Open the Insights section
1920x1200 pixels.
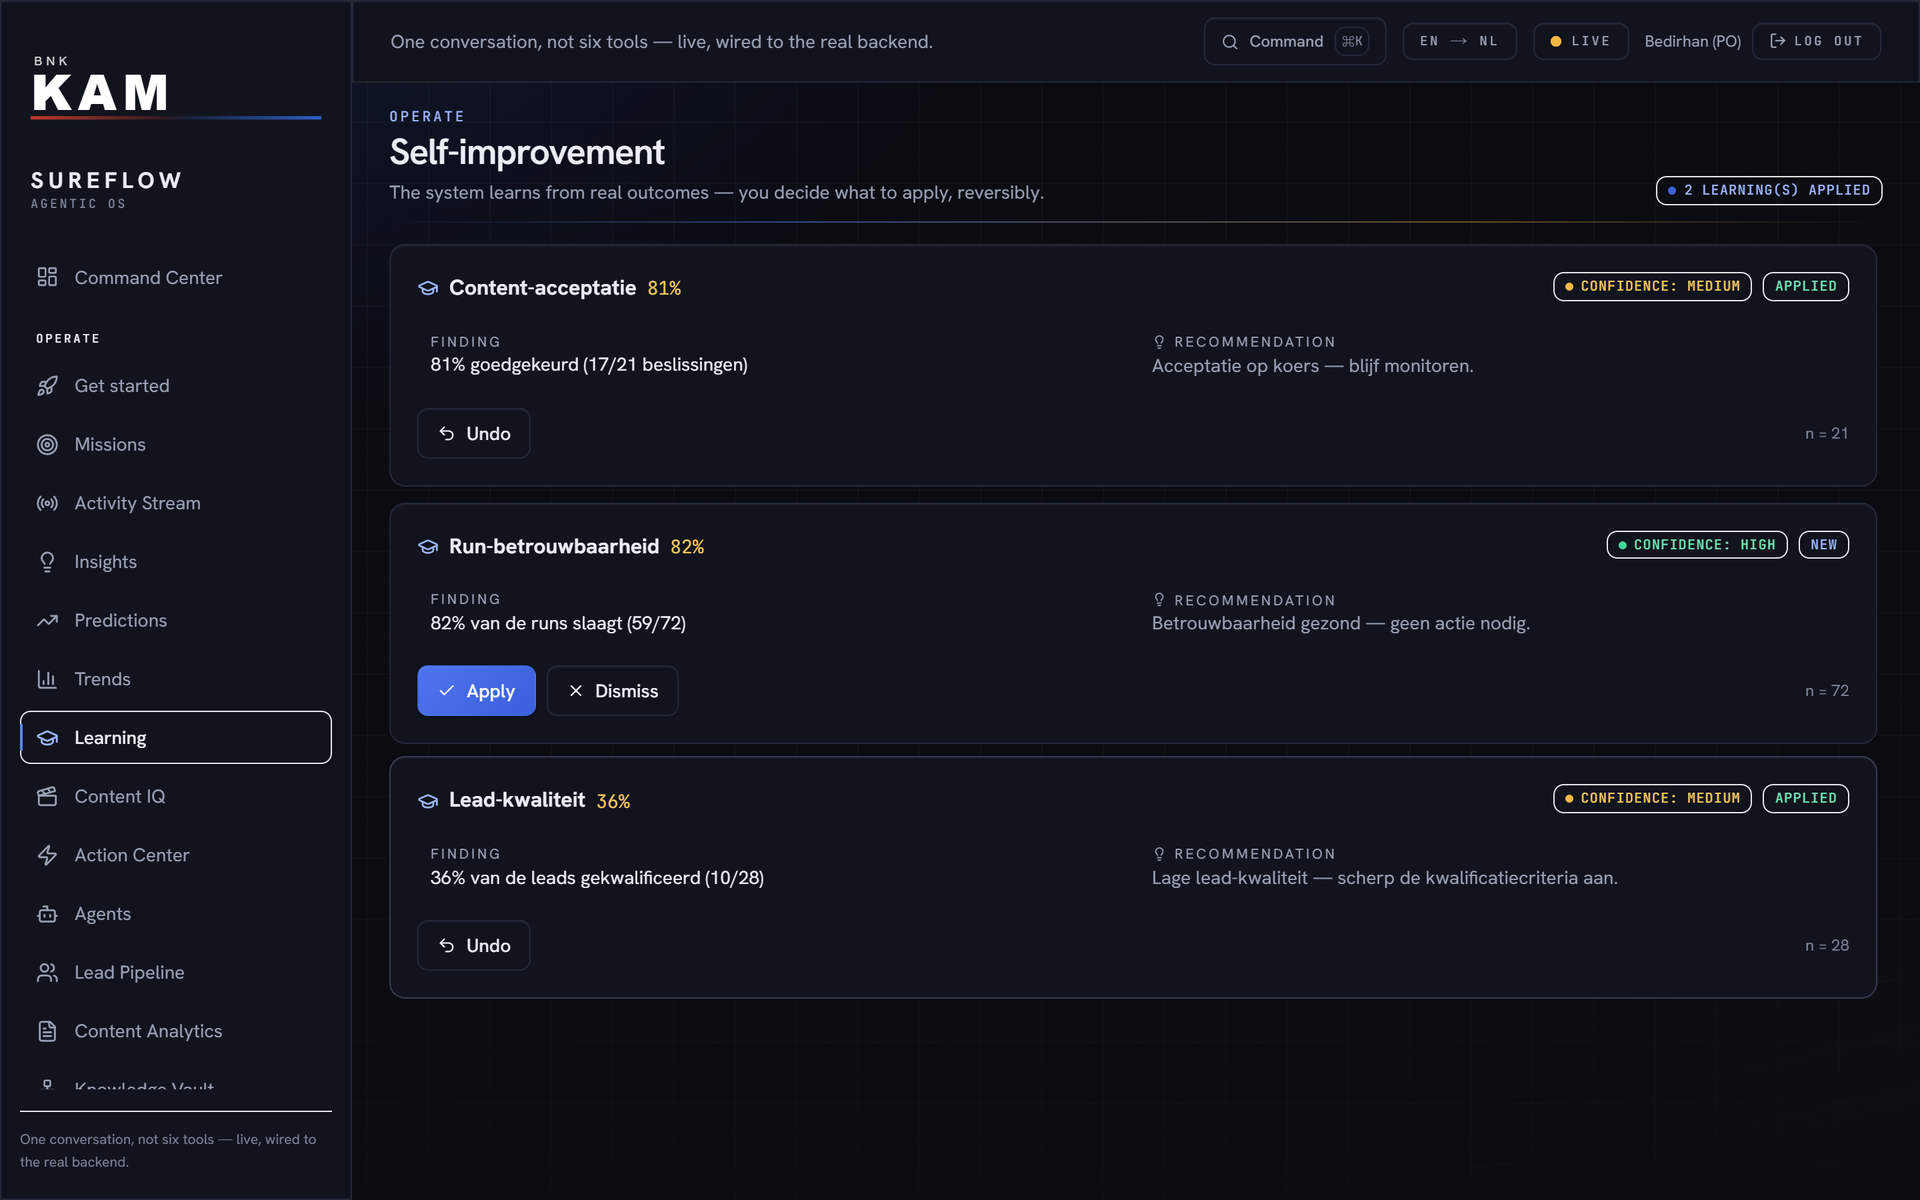[x=176, y=562]
